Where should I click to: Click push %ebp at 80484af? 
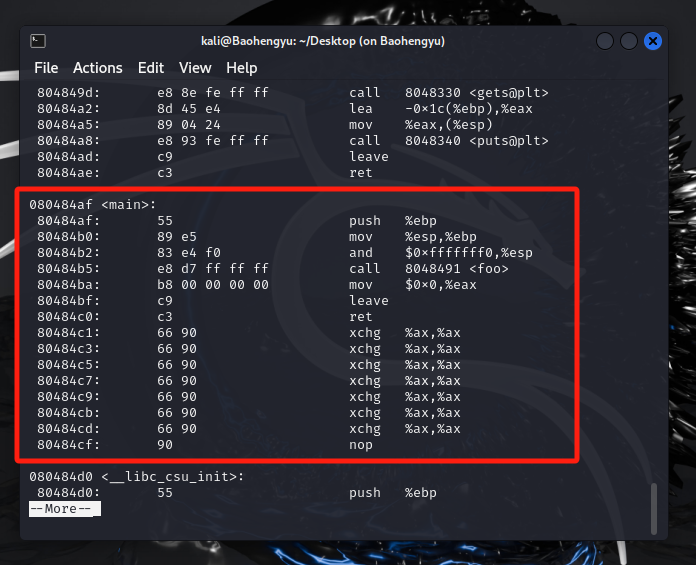(393, 221)
